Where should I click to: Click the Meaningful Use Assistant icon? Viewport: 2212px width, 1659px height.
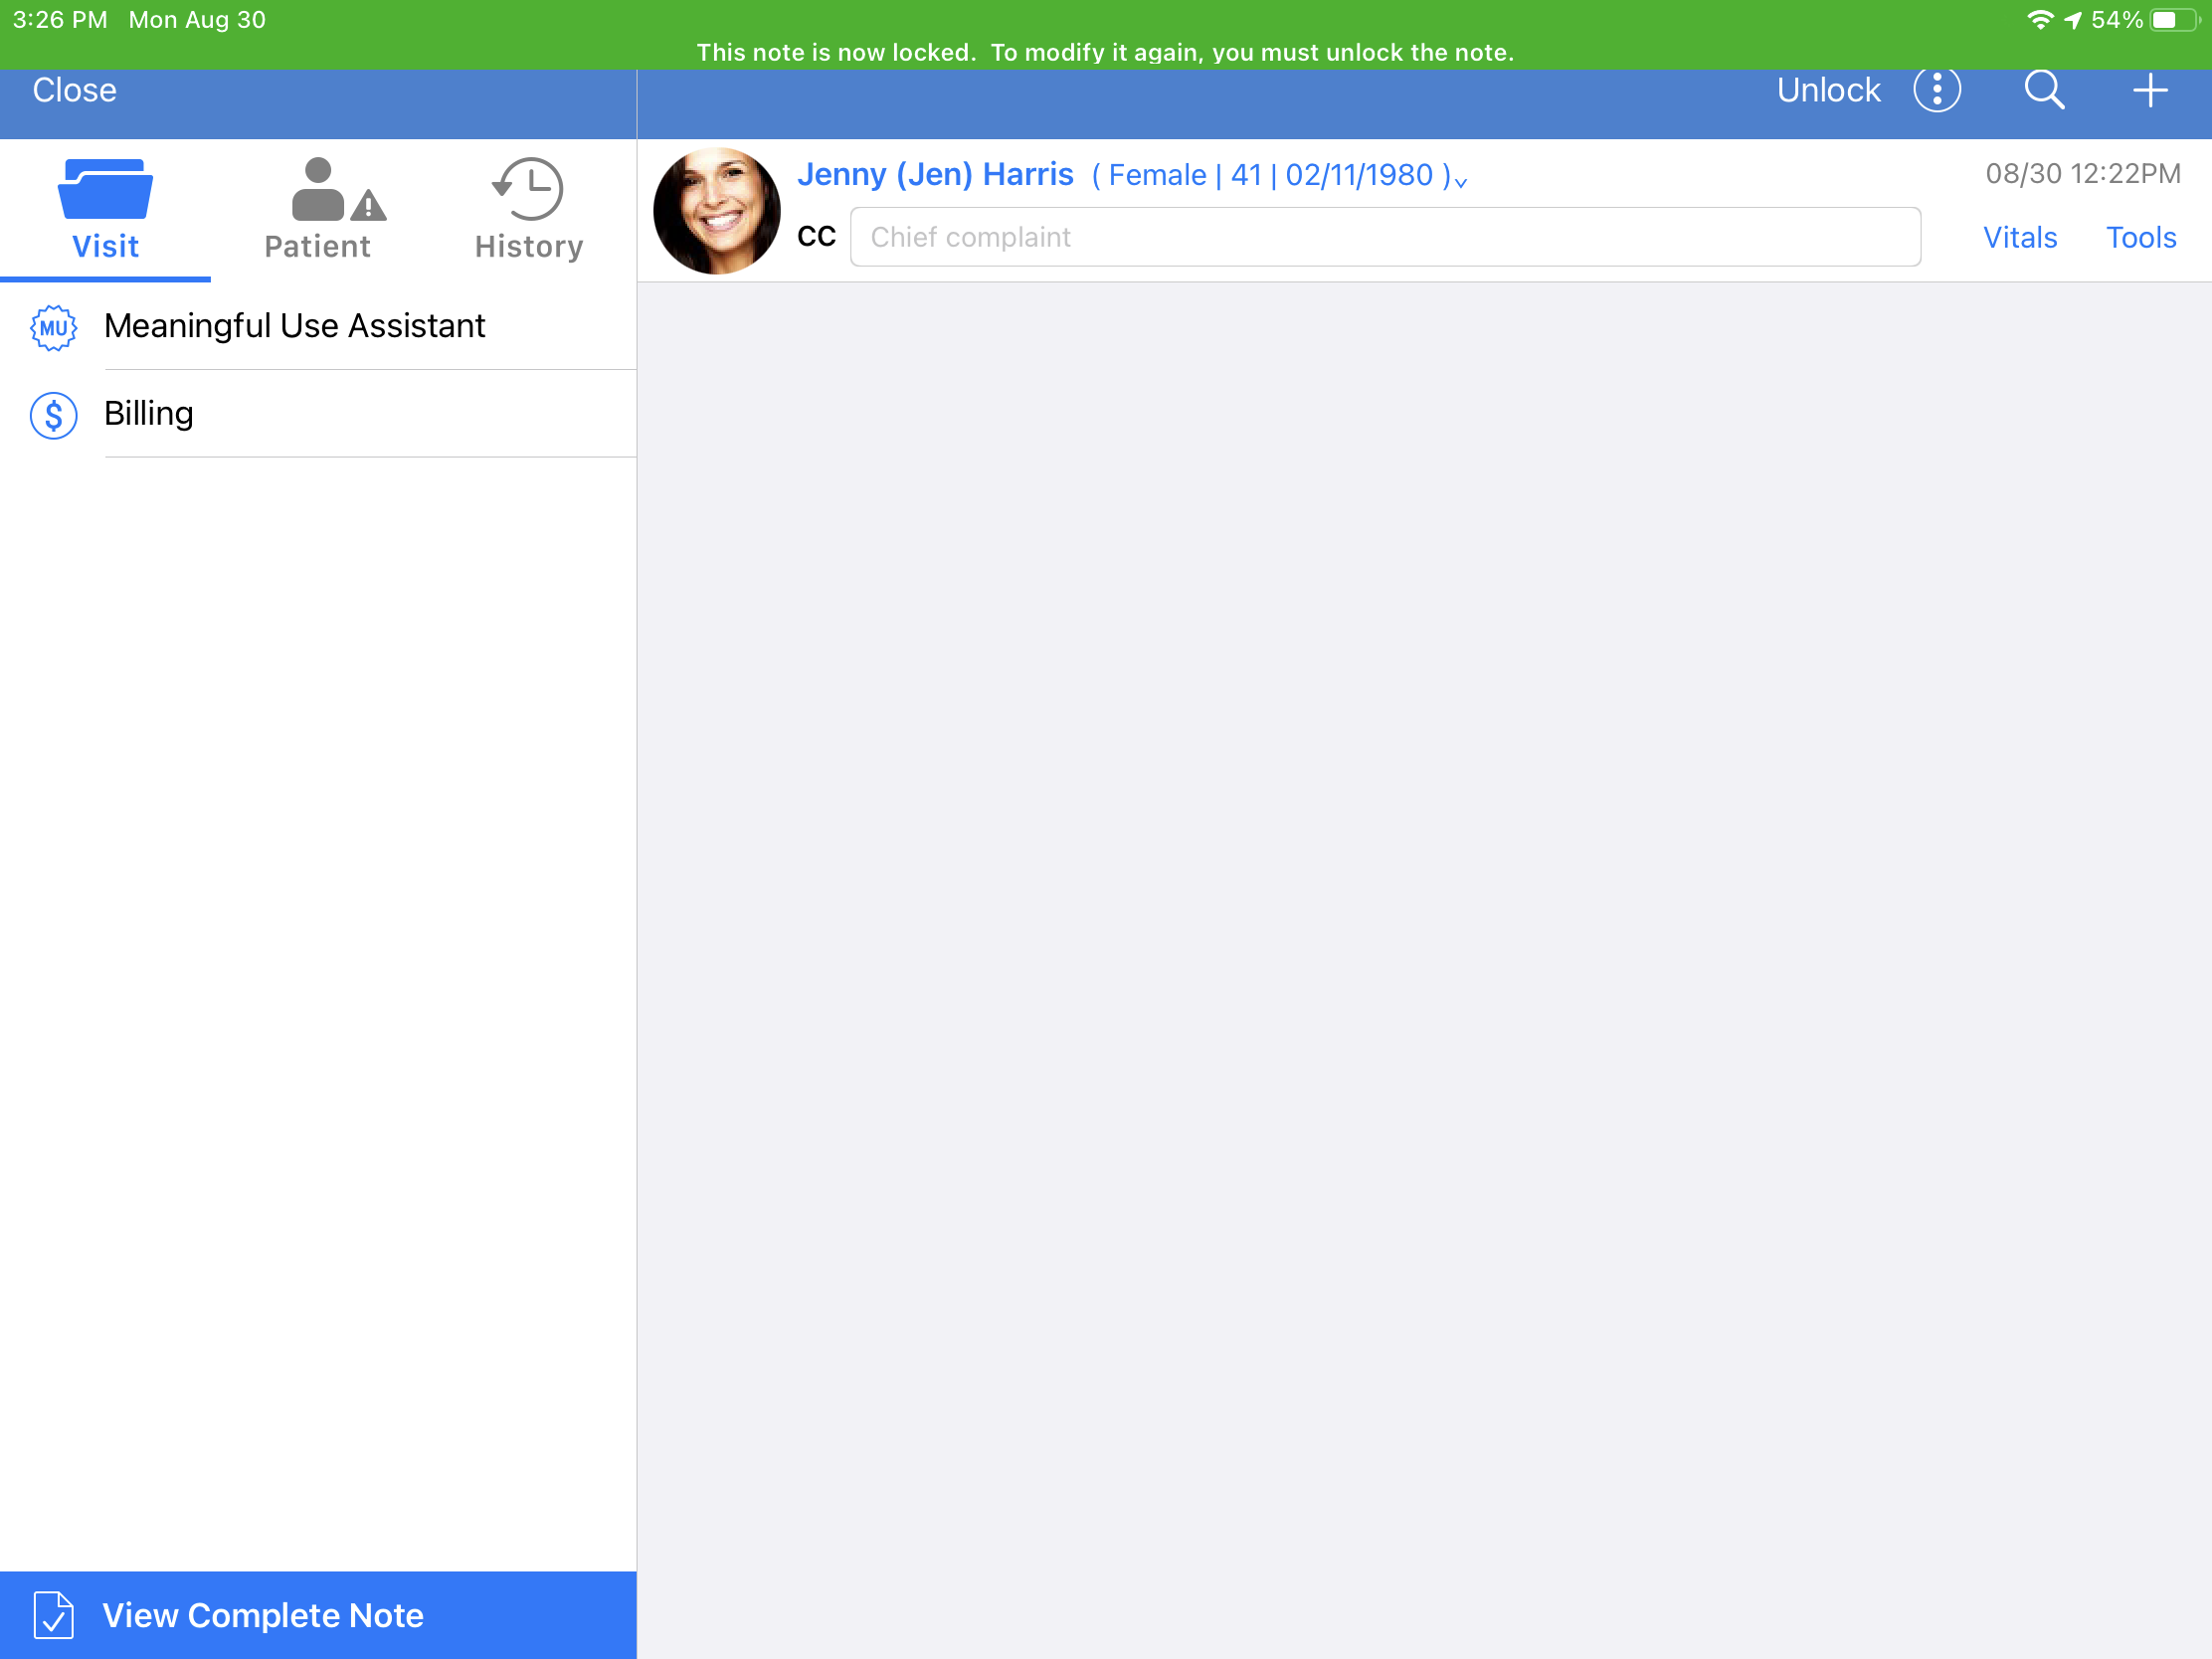[x=51, y=324]
